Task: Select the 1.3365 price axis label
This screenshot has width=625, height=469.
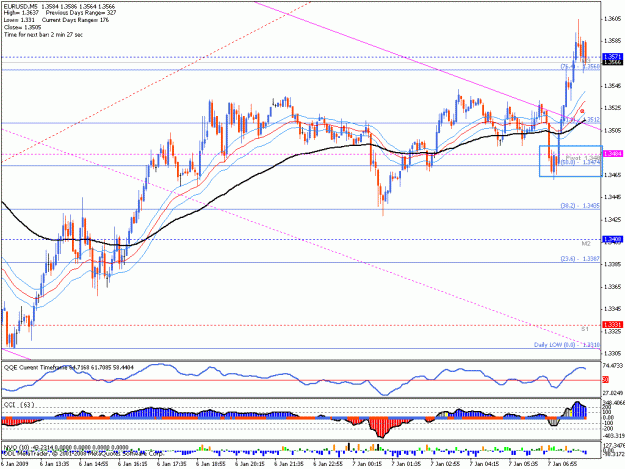Action: click(613, 287)
